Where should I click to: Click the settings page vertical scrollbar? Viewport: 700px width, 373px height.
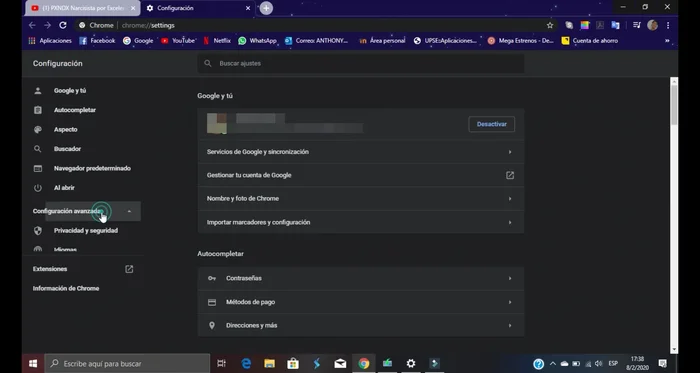click(x=674, y=105)
